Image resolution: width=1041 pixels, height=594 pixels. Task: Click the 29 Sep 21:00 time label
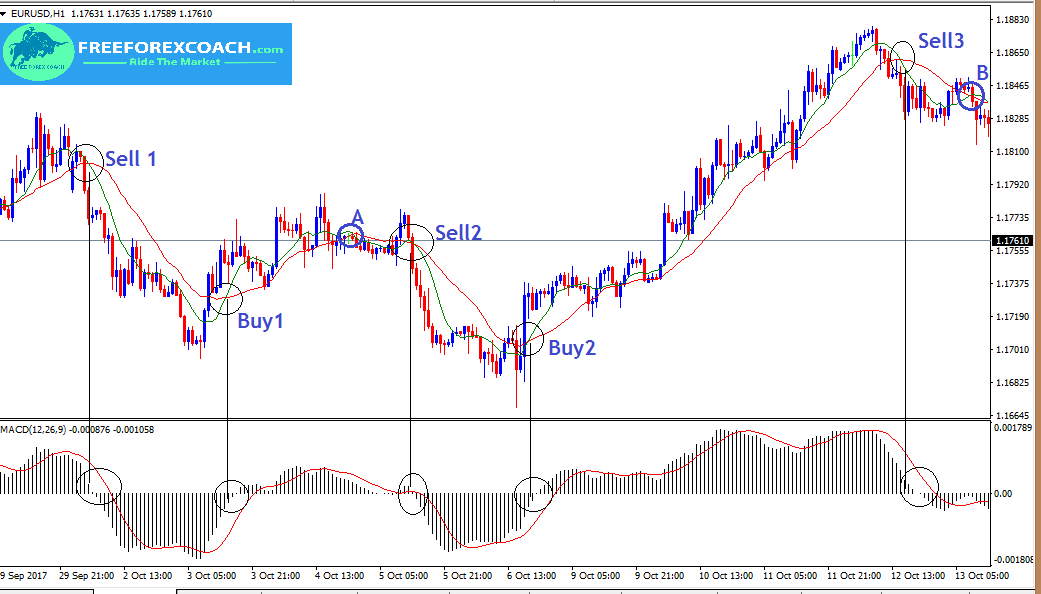click(x=88, y=576)
